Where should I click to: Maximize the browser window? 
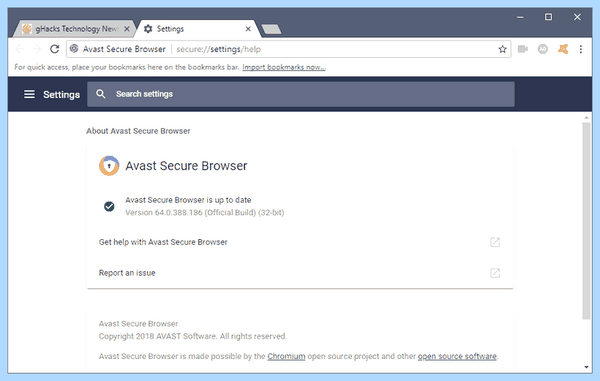coord(548,17)
